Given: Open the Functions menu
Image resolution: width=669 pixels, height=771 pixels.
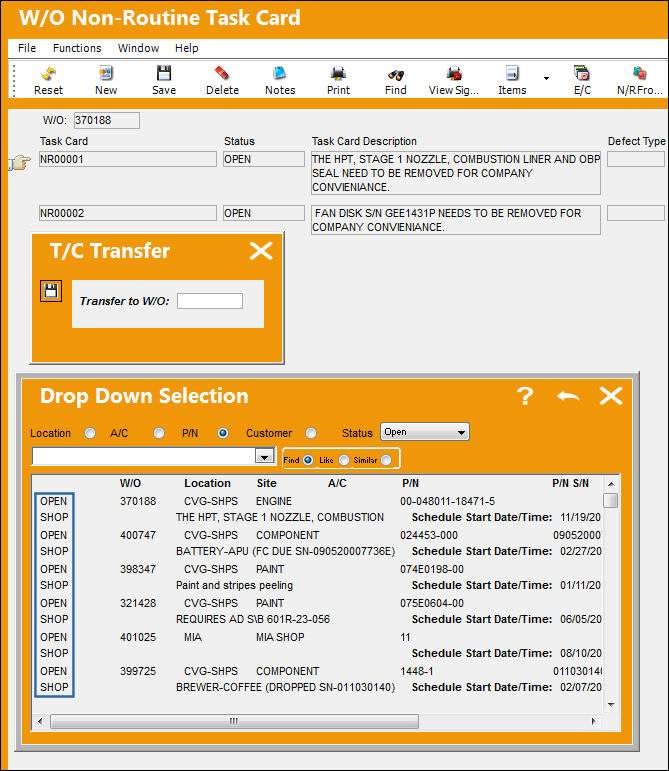Looking at the screenshot, I should [x=77, y=48].
